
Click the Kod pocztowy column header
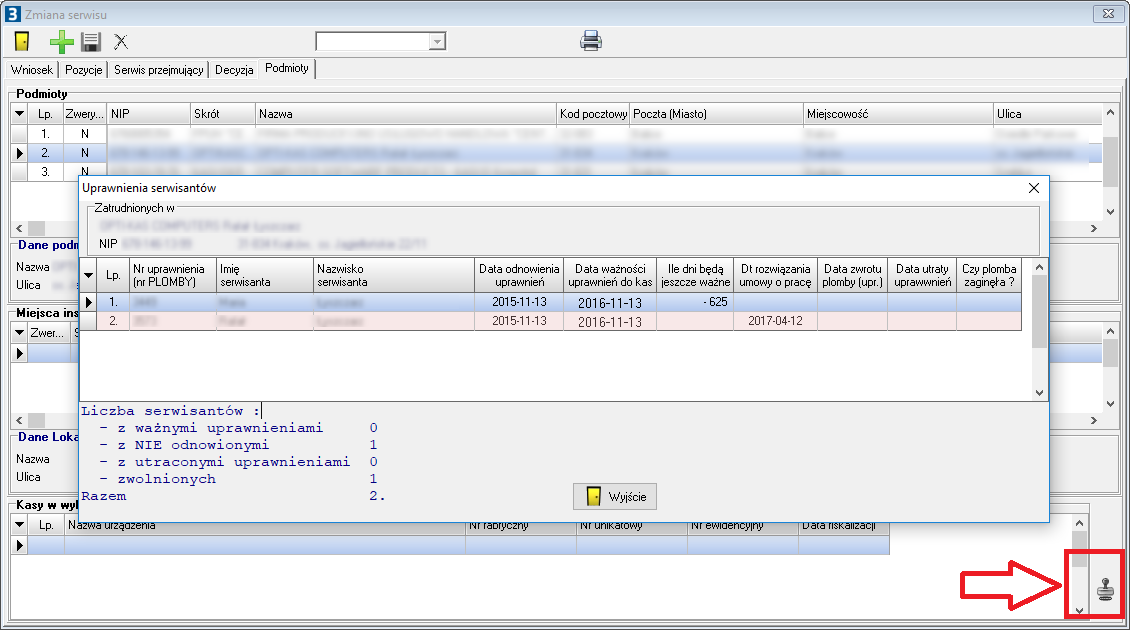(593, 114)
